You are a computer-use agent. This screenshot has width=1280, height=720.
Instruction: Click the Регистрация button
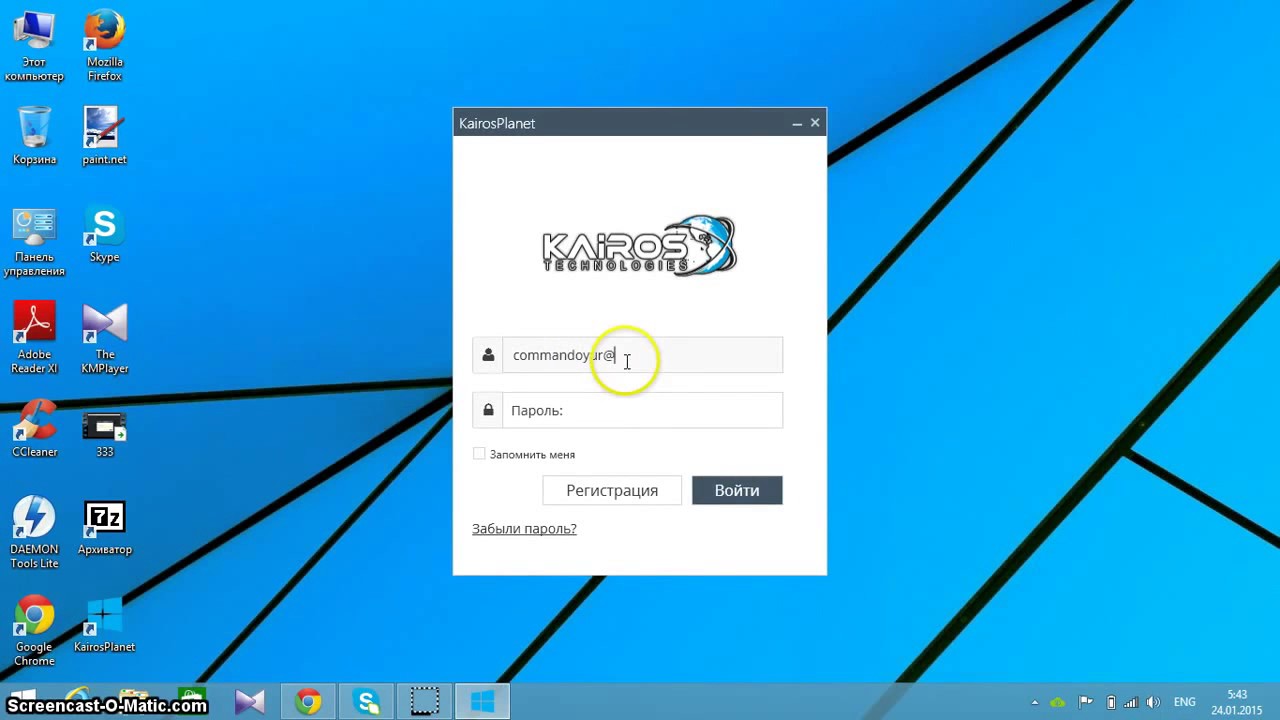tap(612, 490)
